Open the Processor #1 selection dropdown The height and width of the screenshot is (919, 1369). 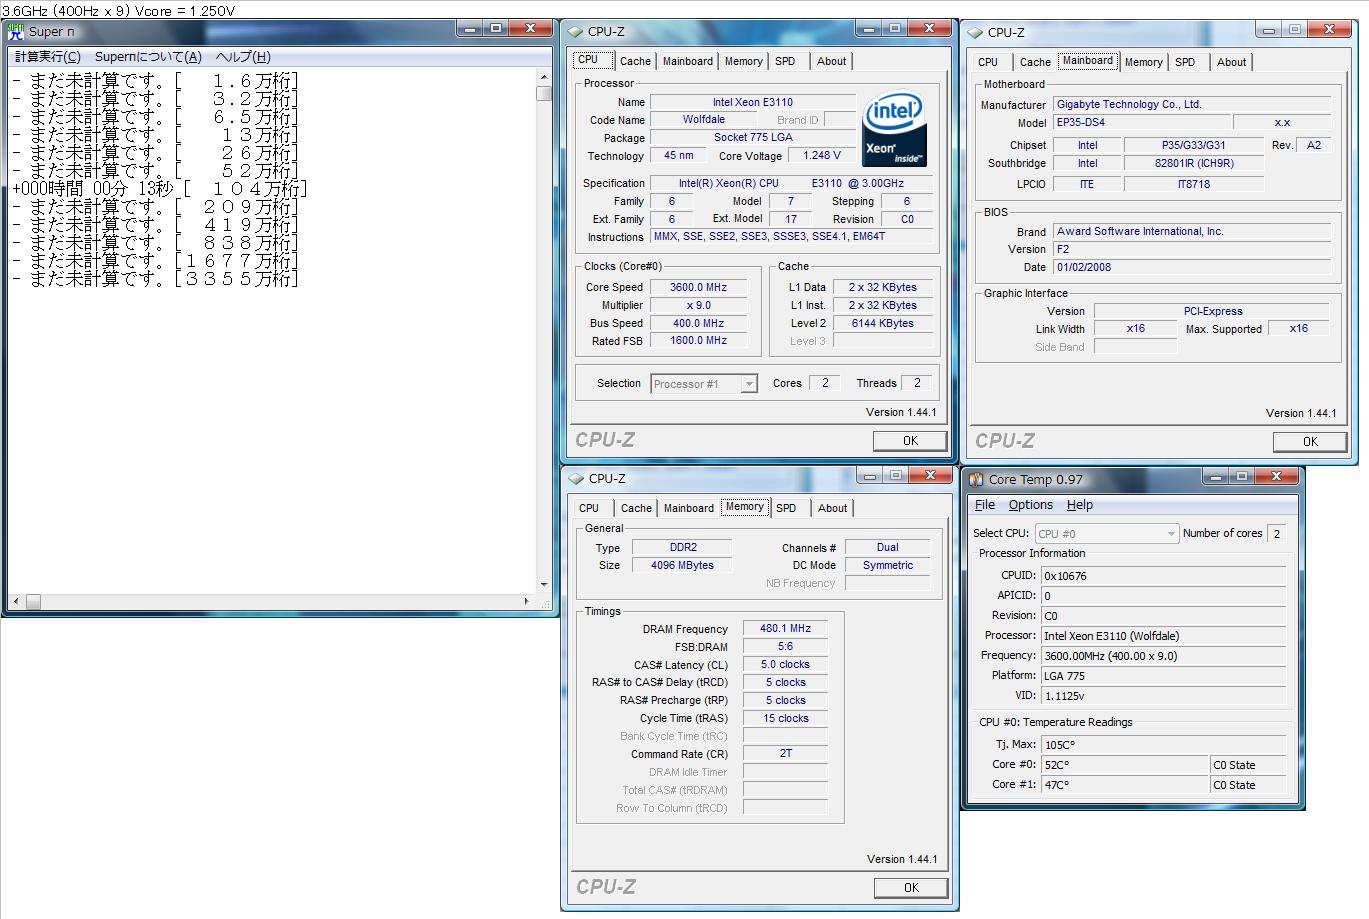coord(704,384)
